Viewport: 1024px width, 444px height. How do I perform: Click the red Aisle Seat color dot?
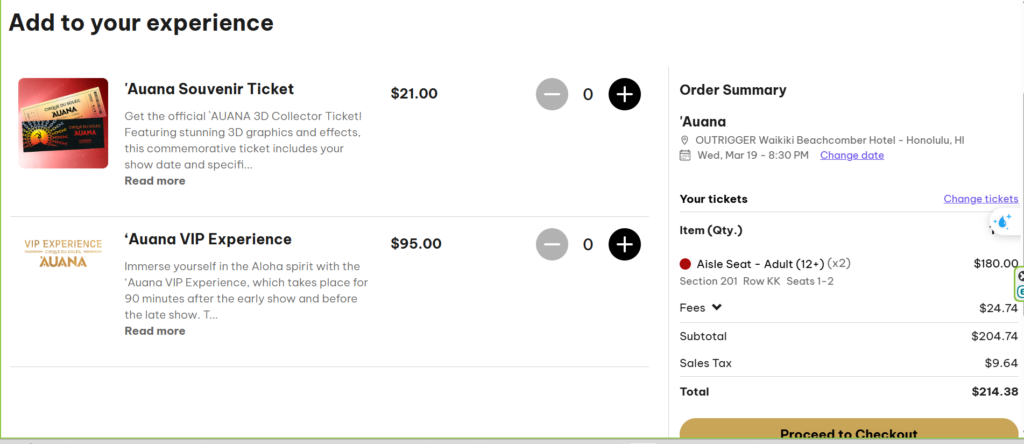point(685,264)
